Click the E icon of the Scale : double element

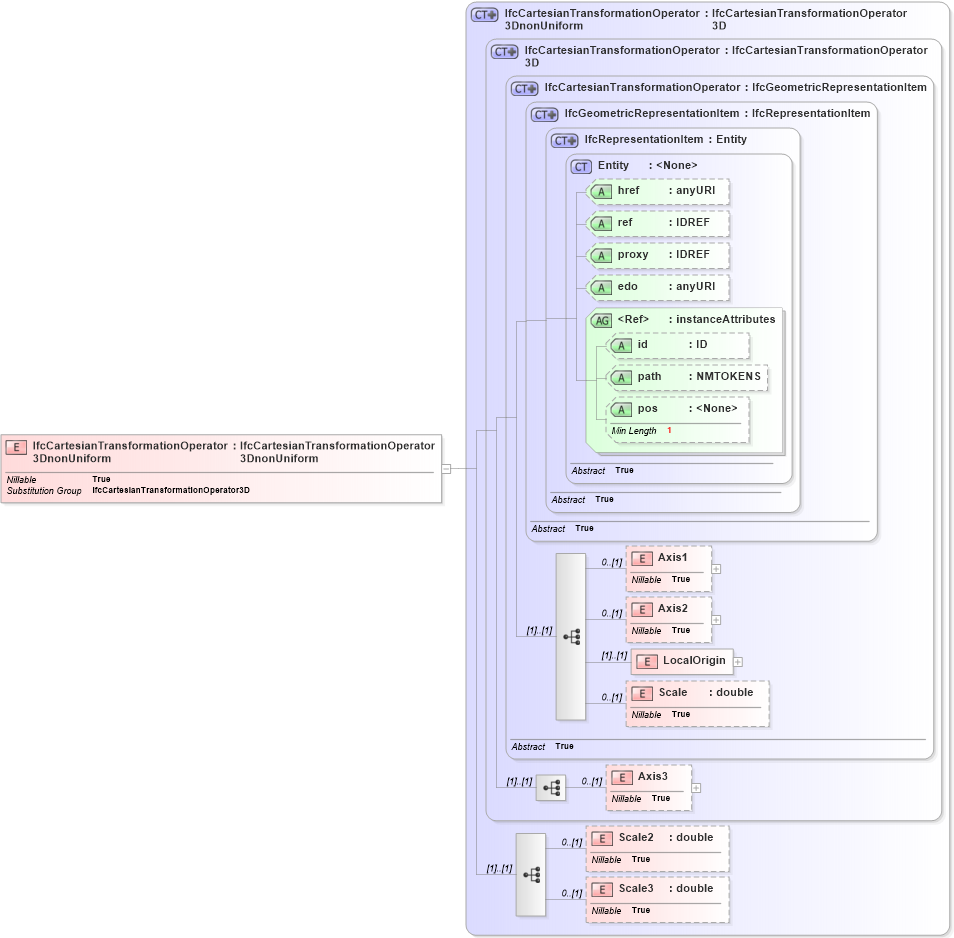[640, 692]
